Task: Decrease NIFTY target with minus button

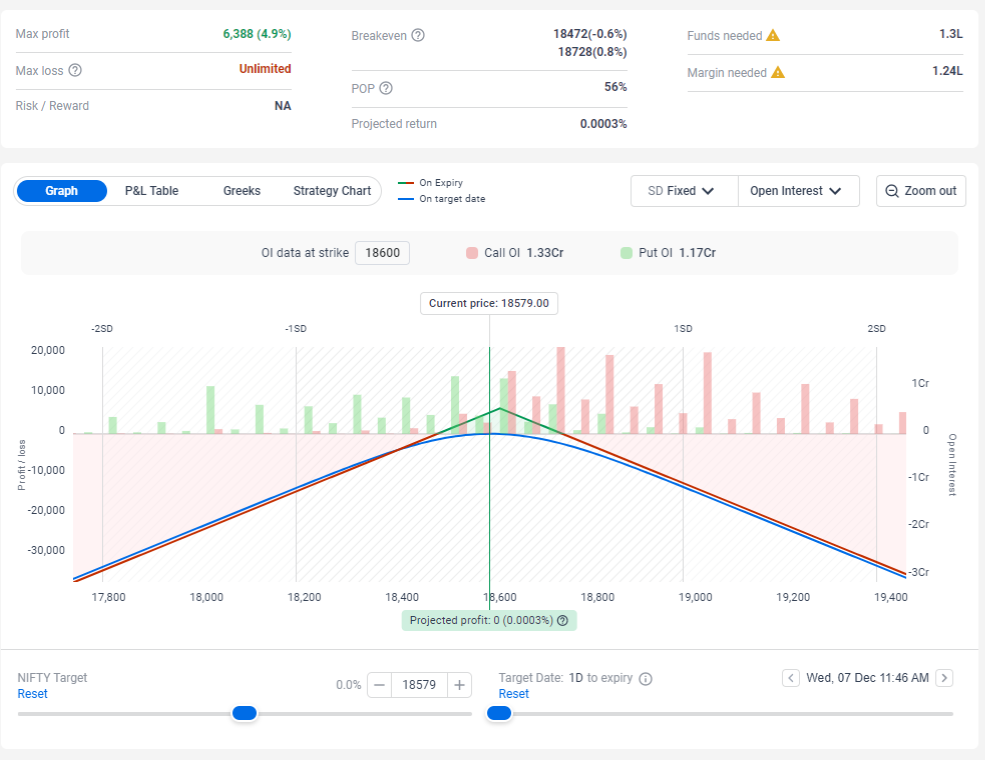Action: pos(379,685)
